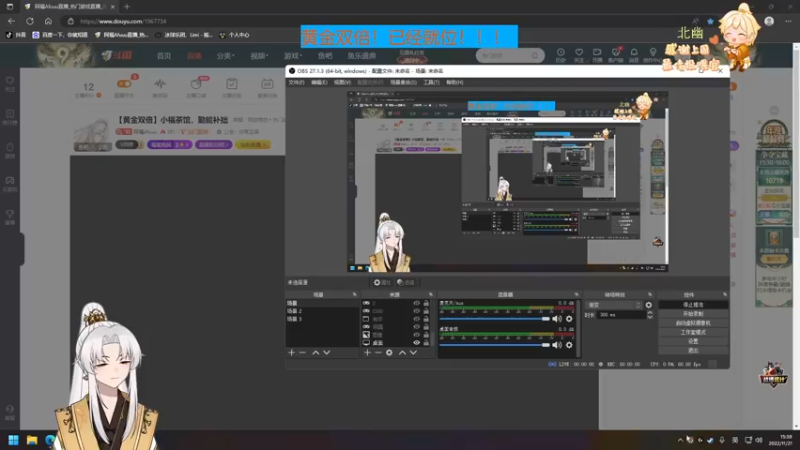The width and height of the screenshot is (800, 450).
Task: Remove selected source with the minus icon
Action: (378, 353)
